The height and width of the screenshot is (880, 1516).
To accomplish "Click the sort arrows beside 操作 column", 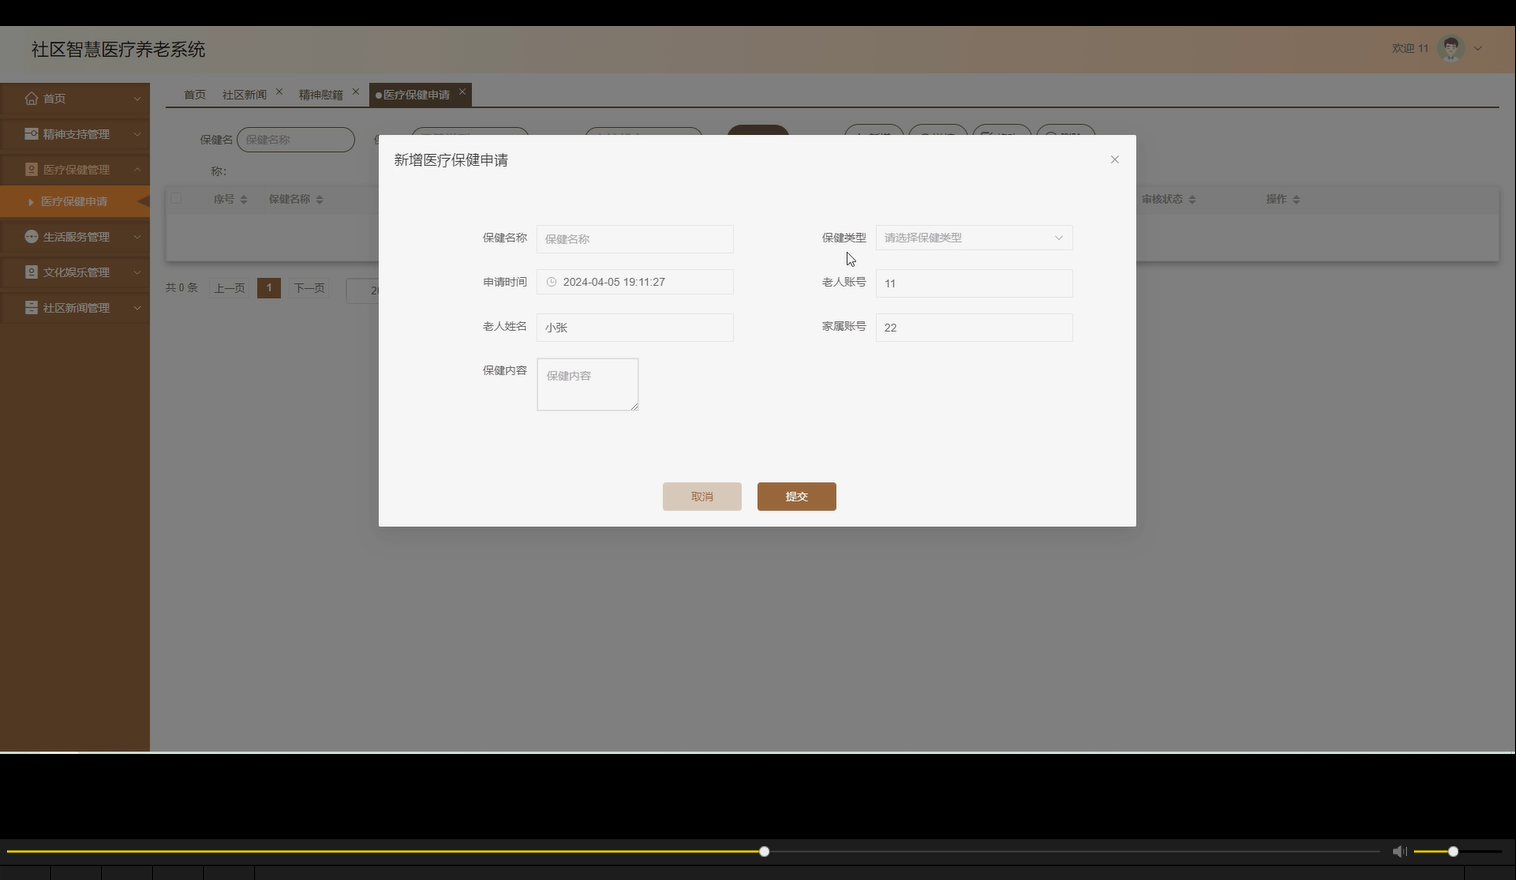I will coord(1296,200).
